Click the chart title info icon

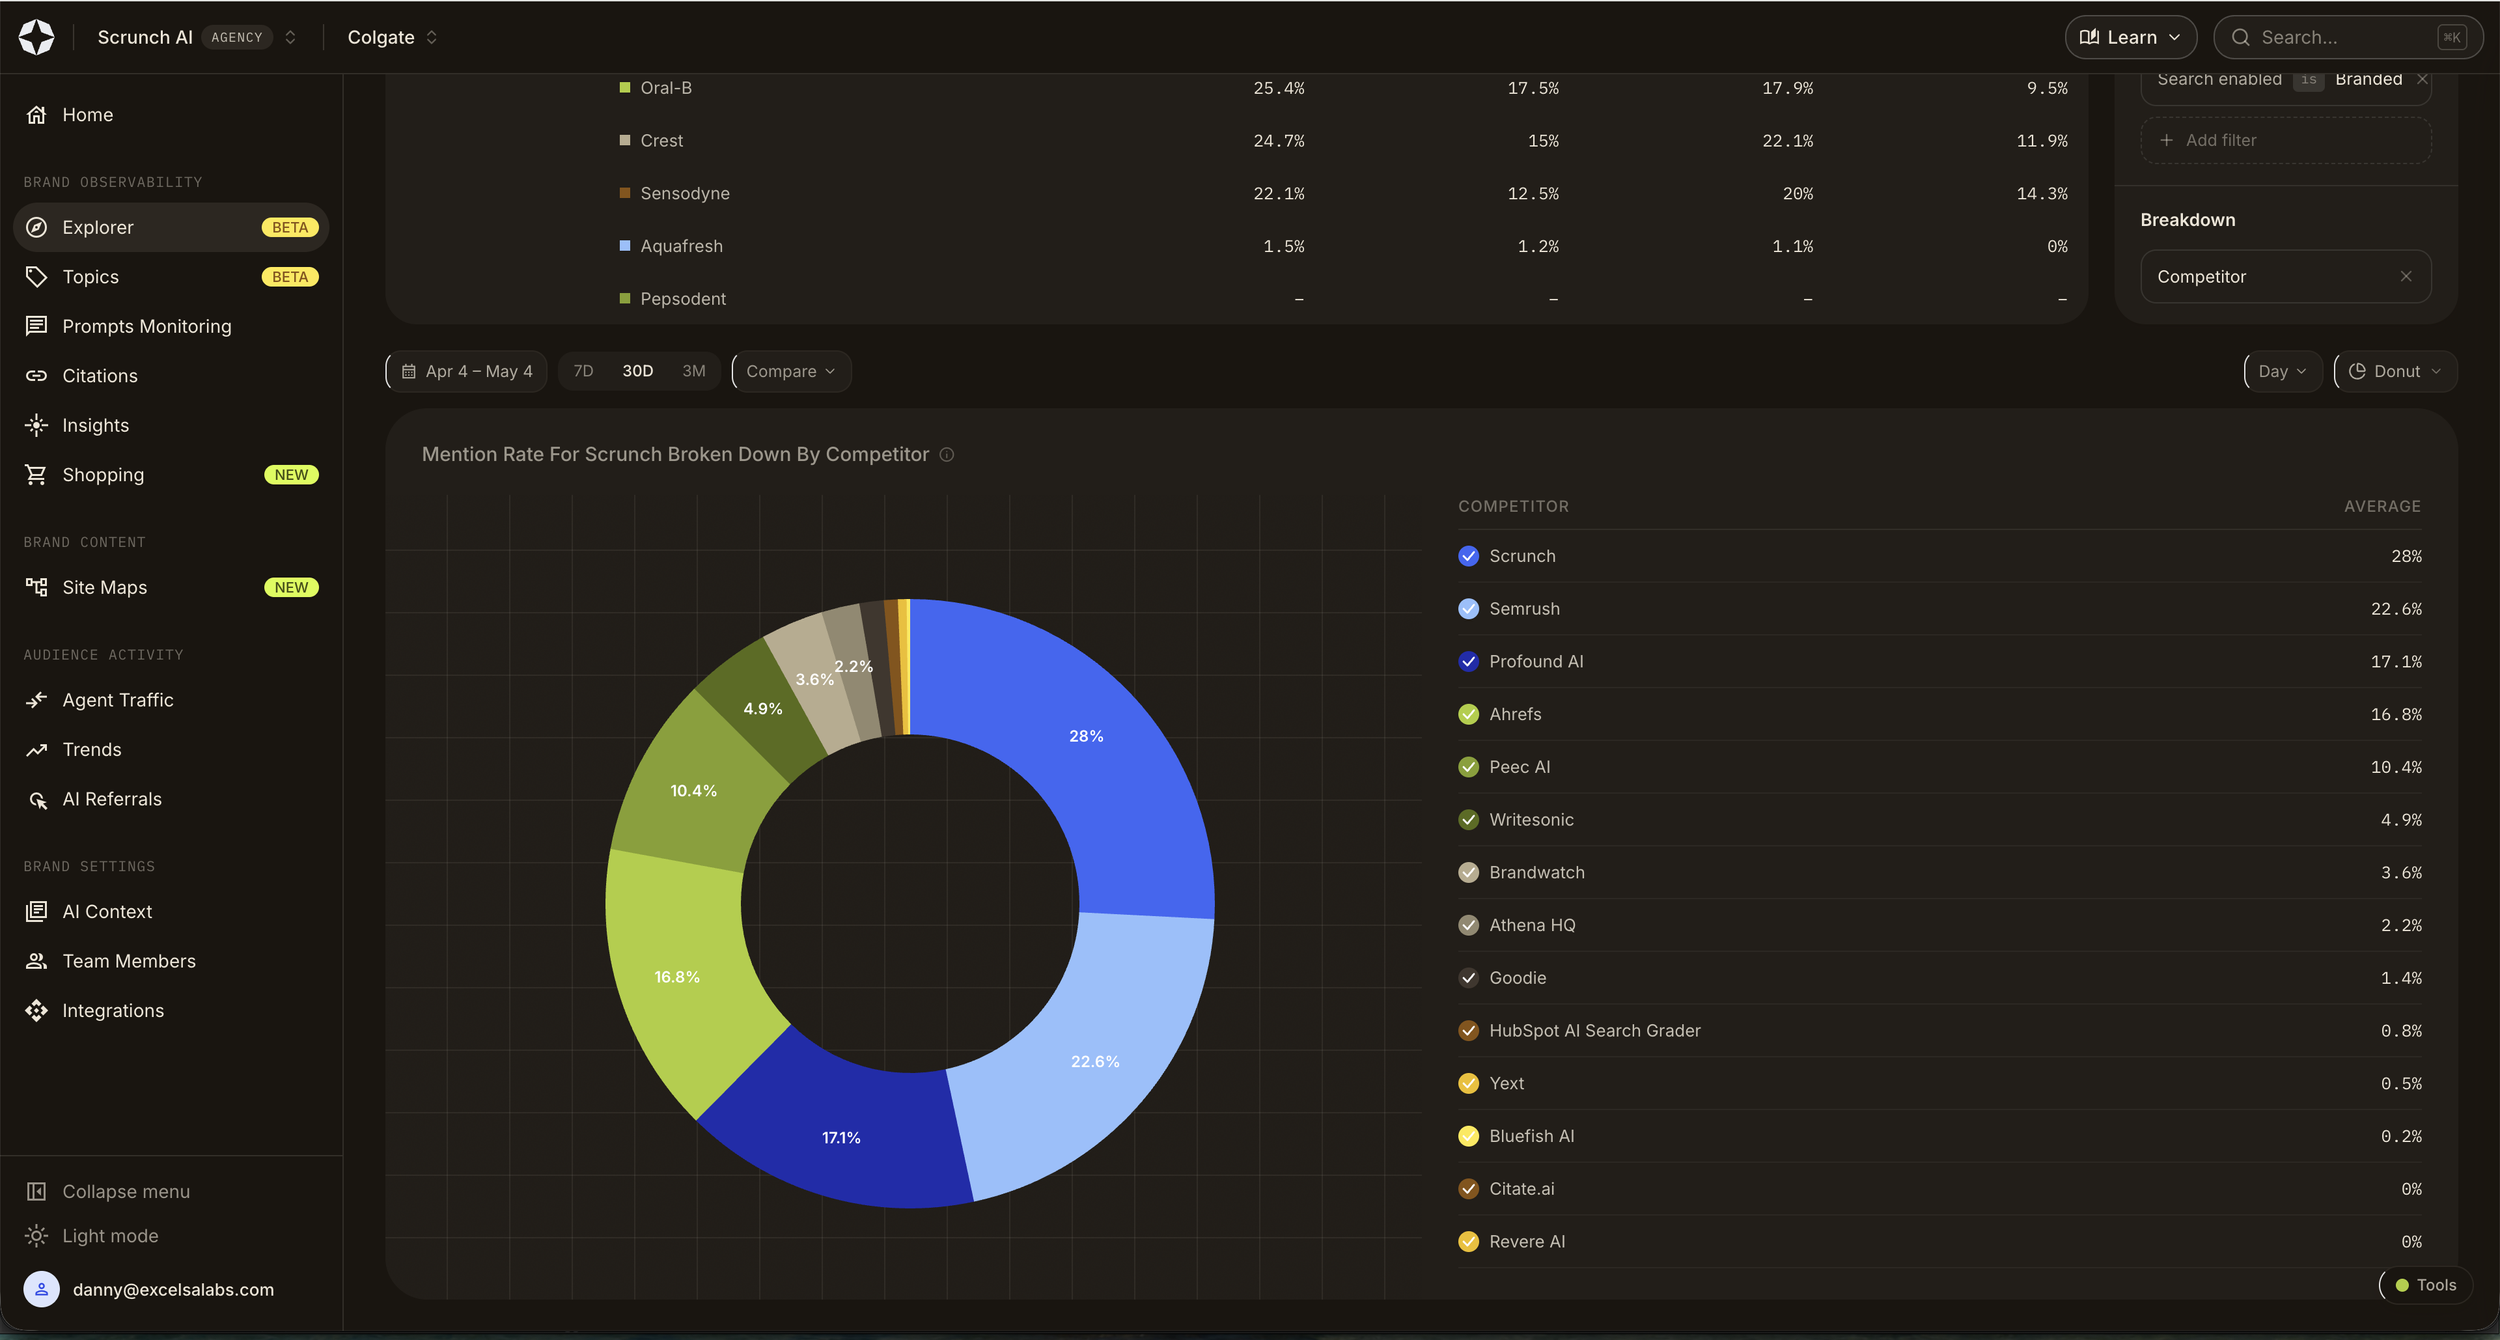947,455
